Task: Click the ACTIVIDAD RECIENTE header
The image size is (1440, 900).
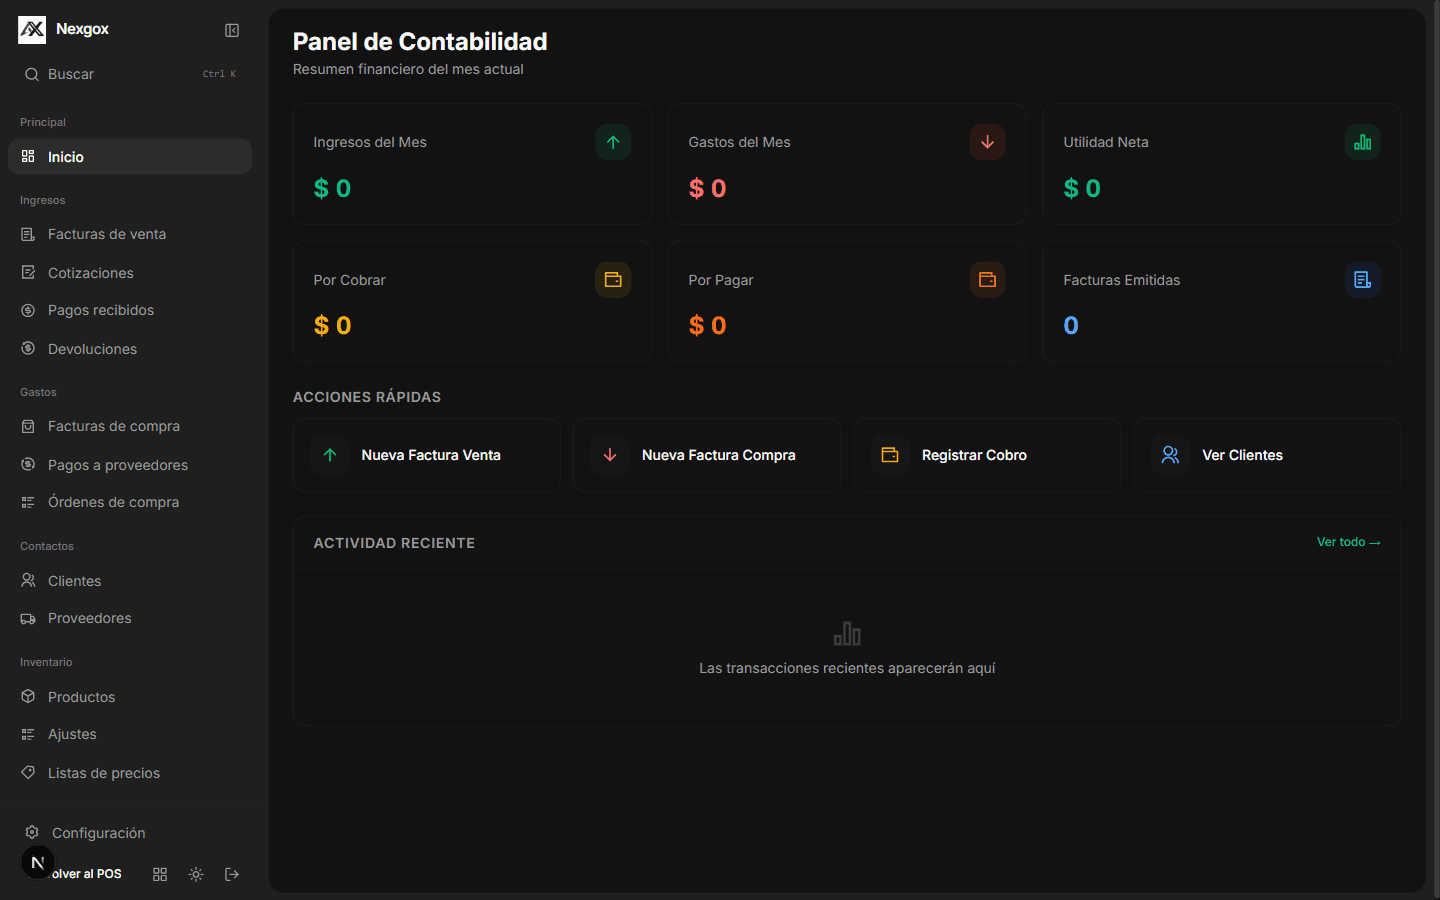Action: [394, 543]
